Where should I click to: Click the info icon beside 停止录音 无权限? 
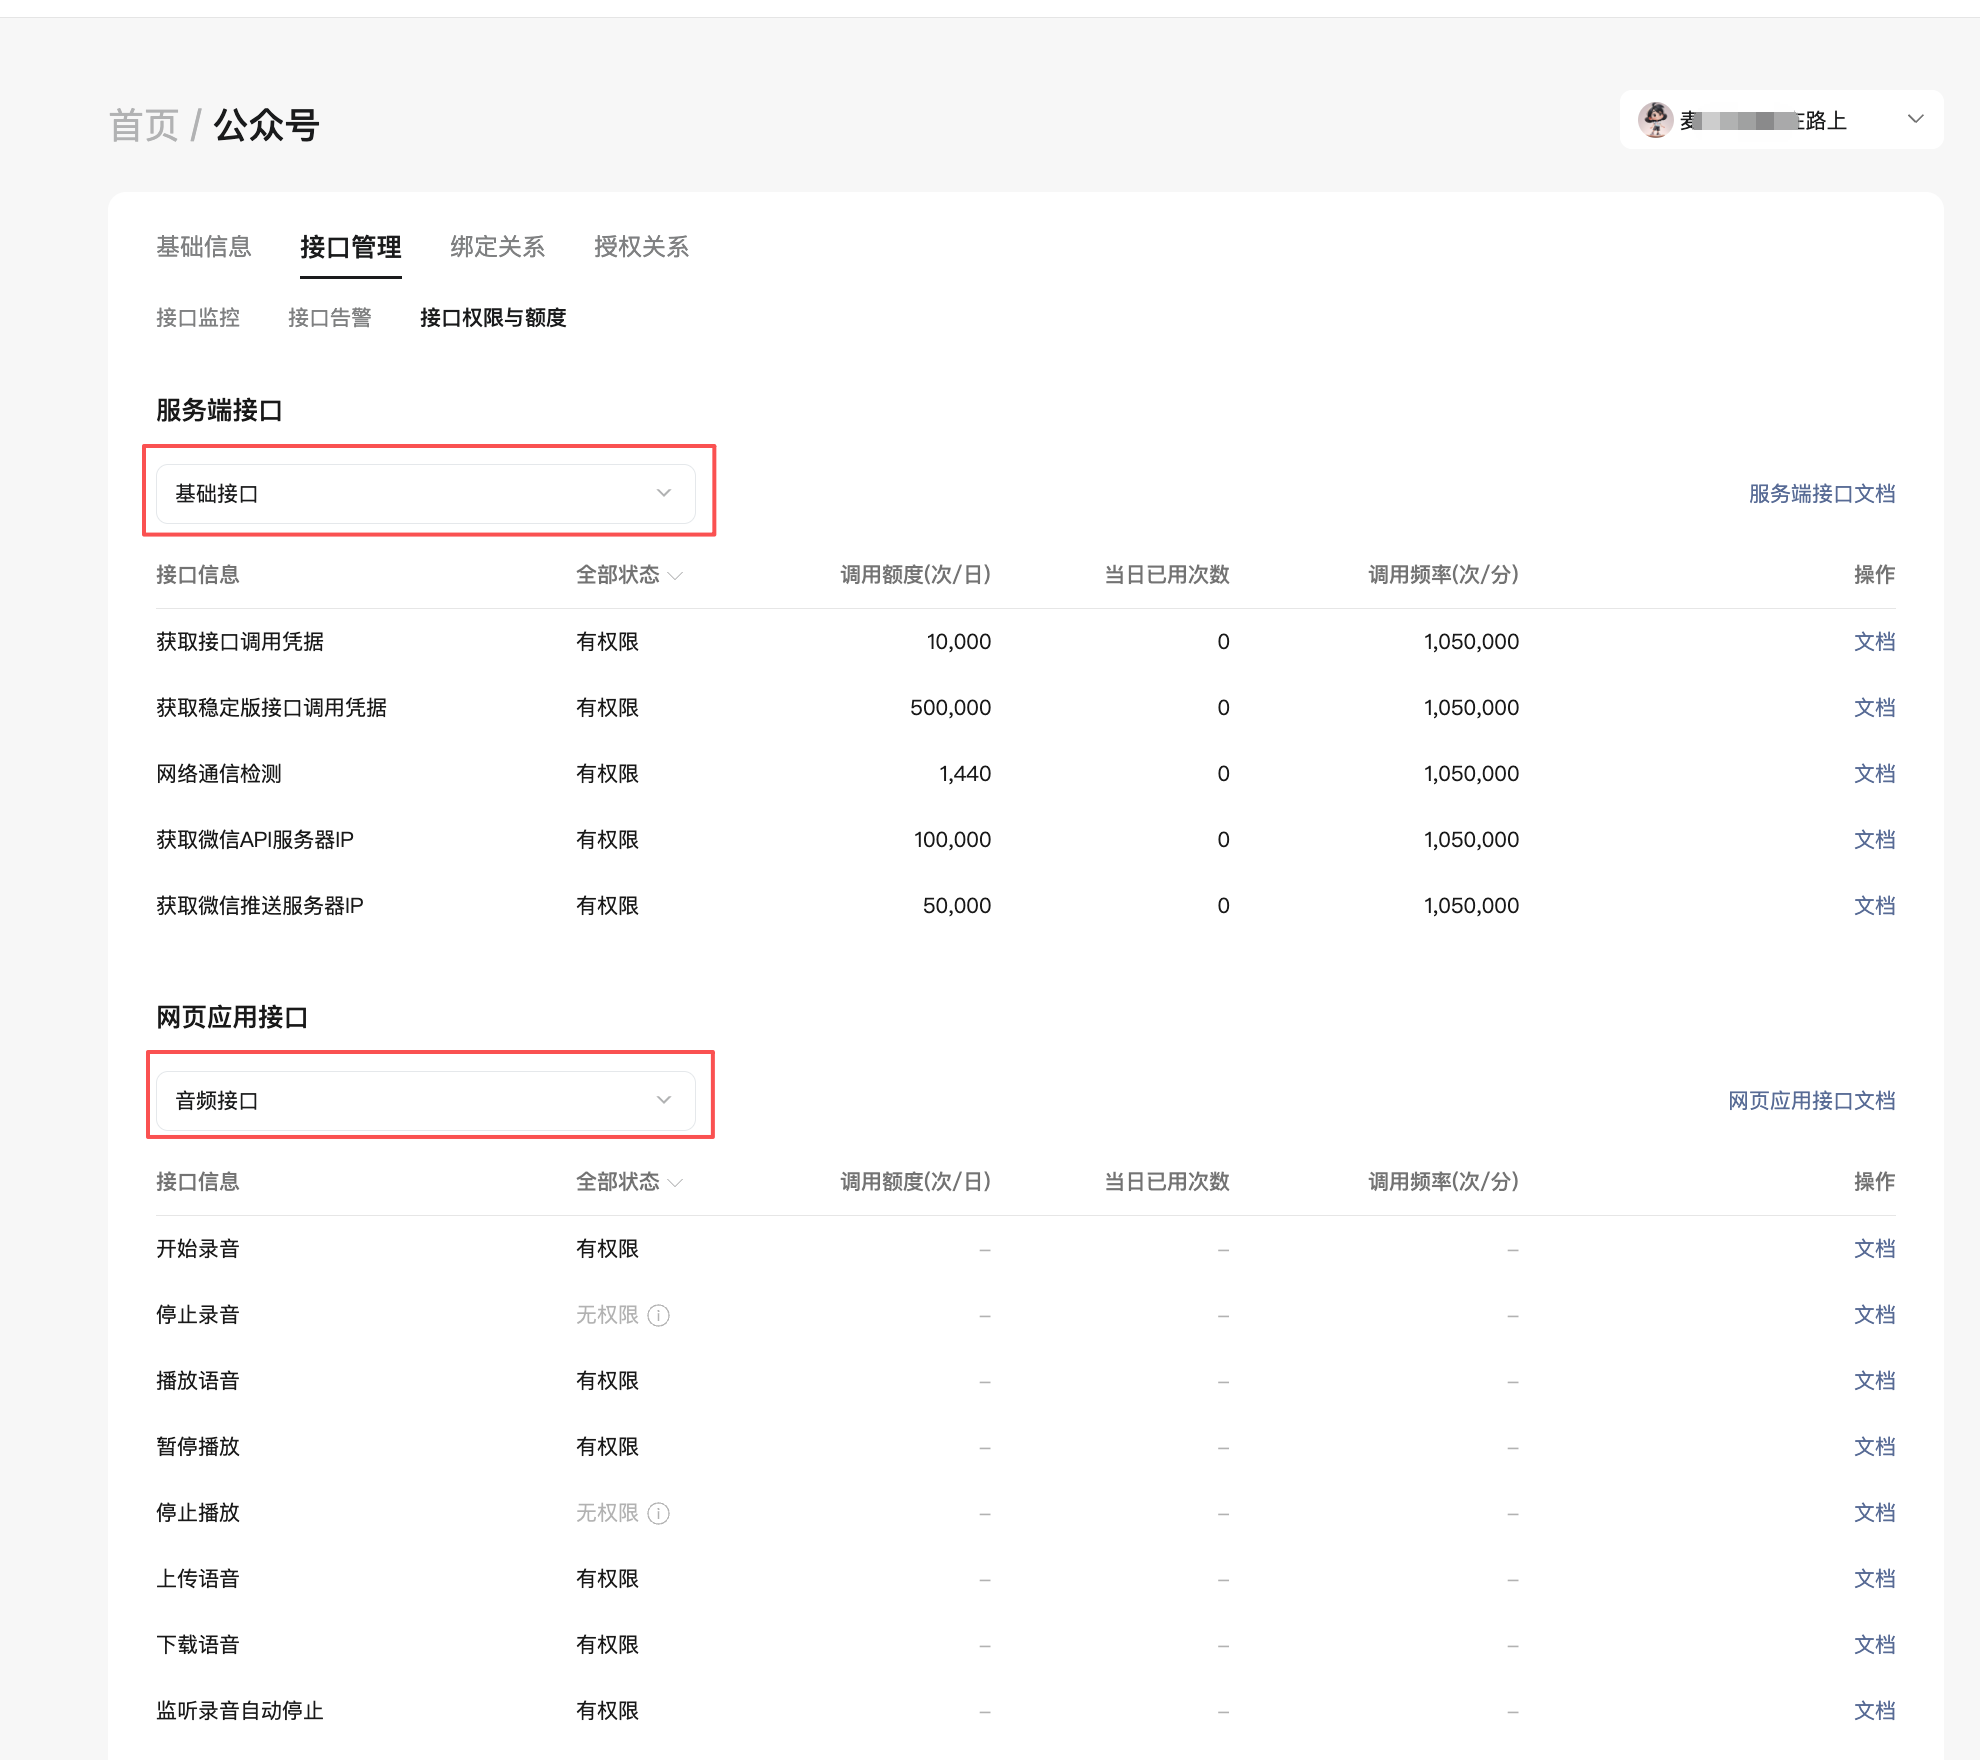[x=658, y=1315]
